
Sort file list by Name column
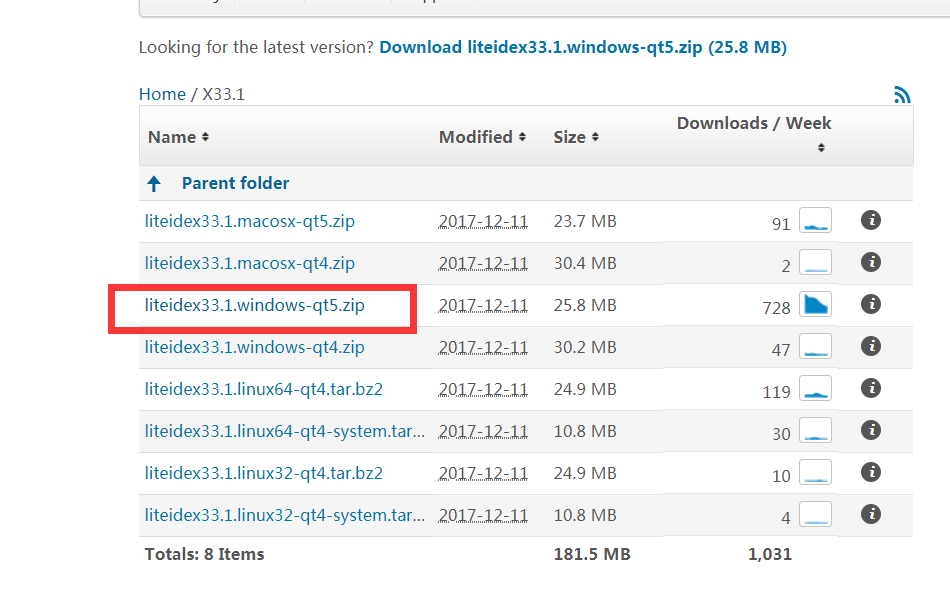tap(178, 137)
